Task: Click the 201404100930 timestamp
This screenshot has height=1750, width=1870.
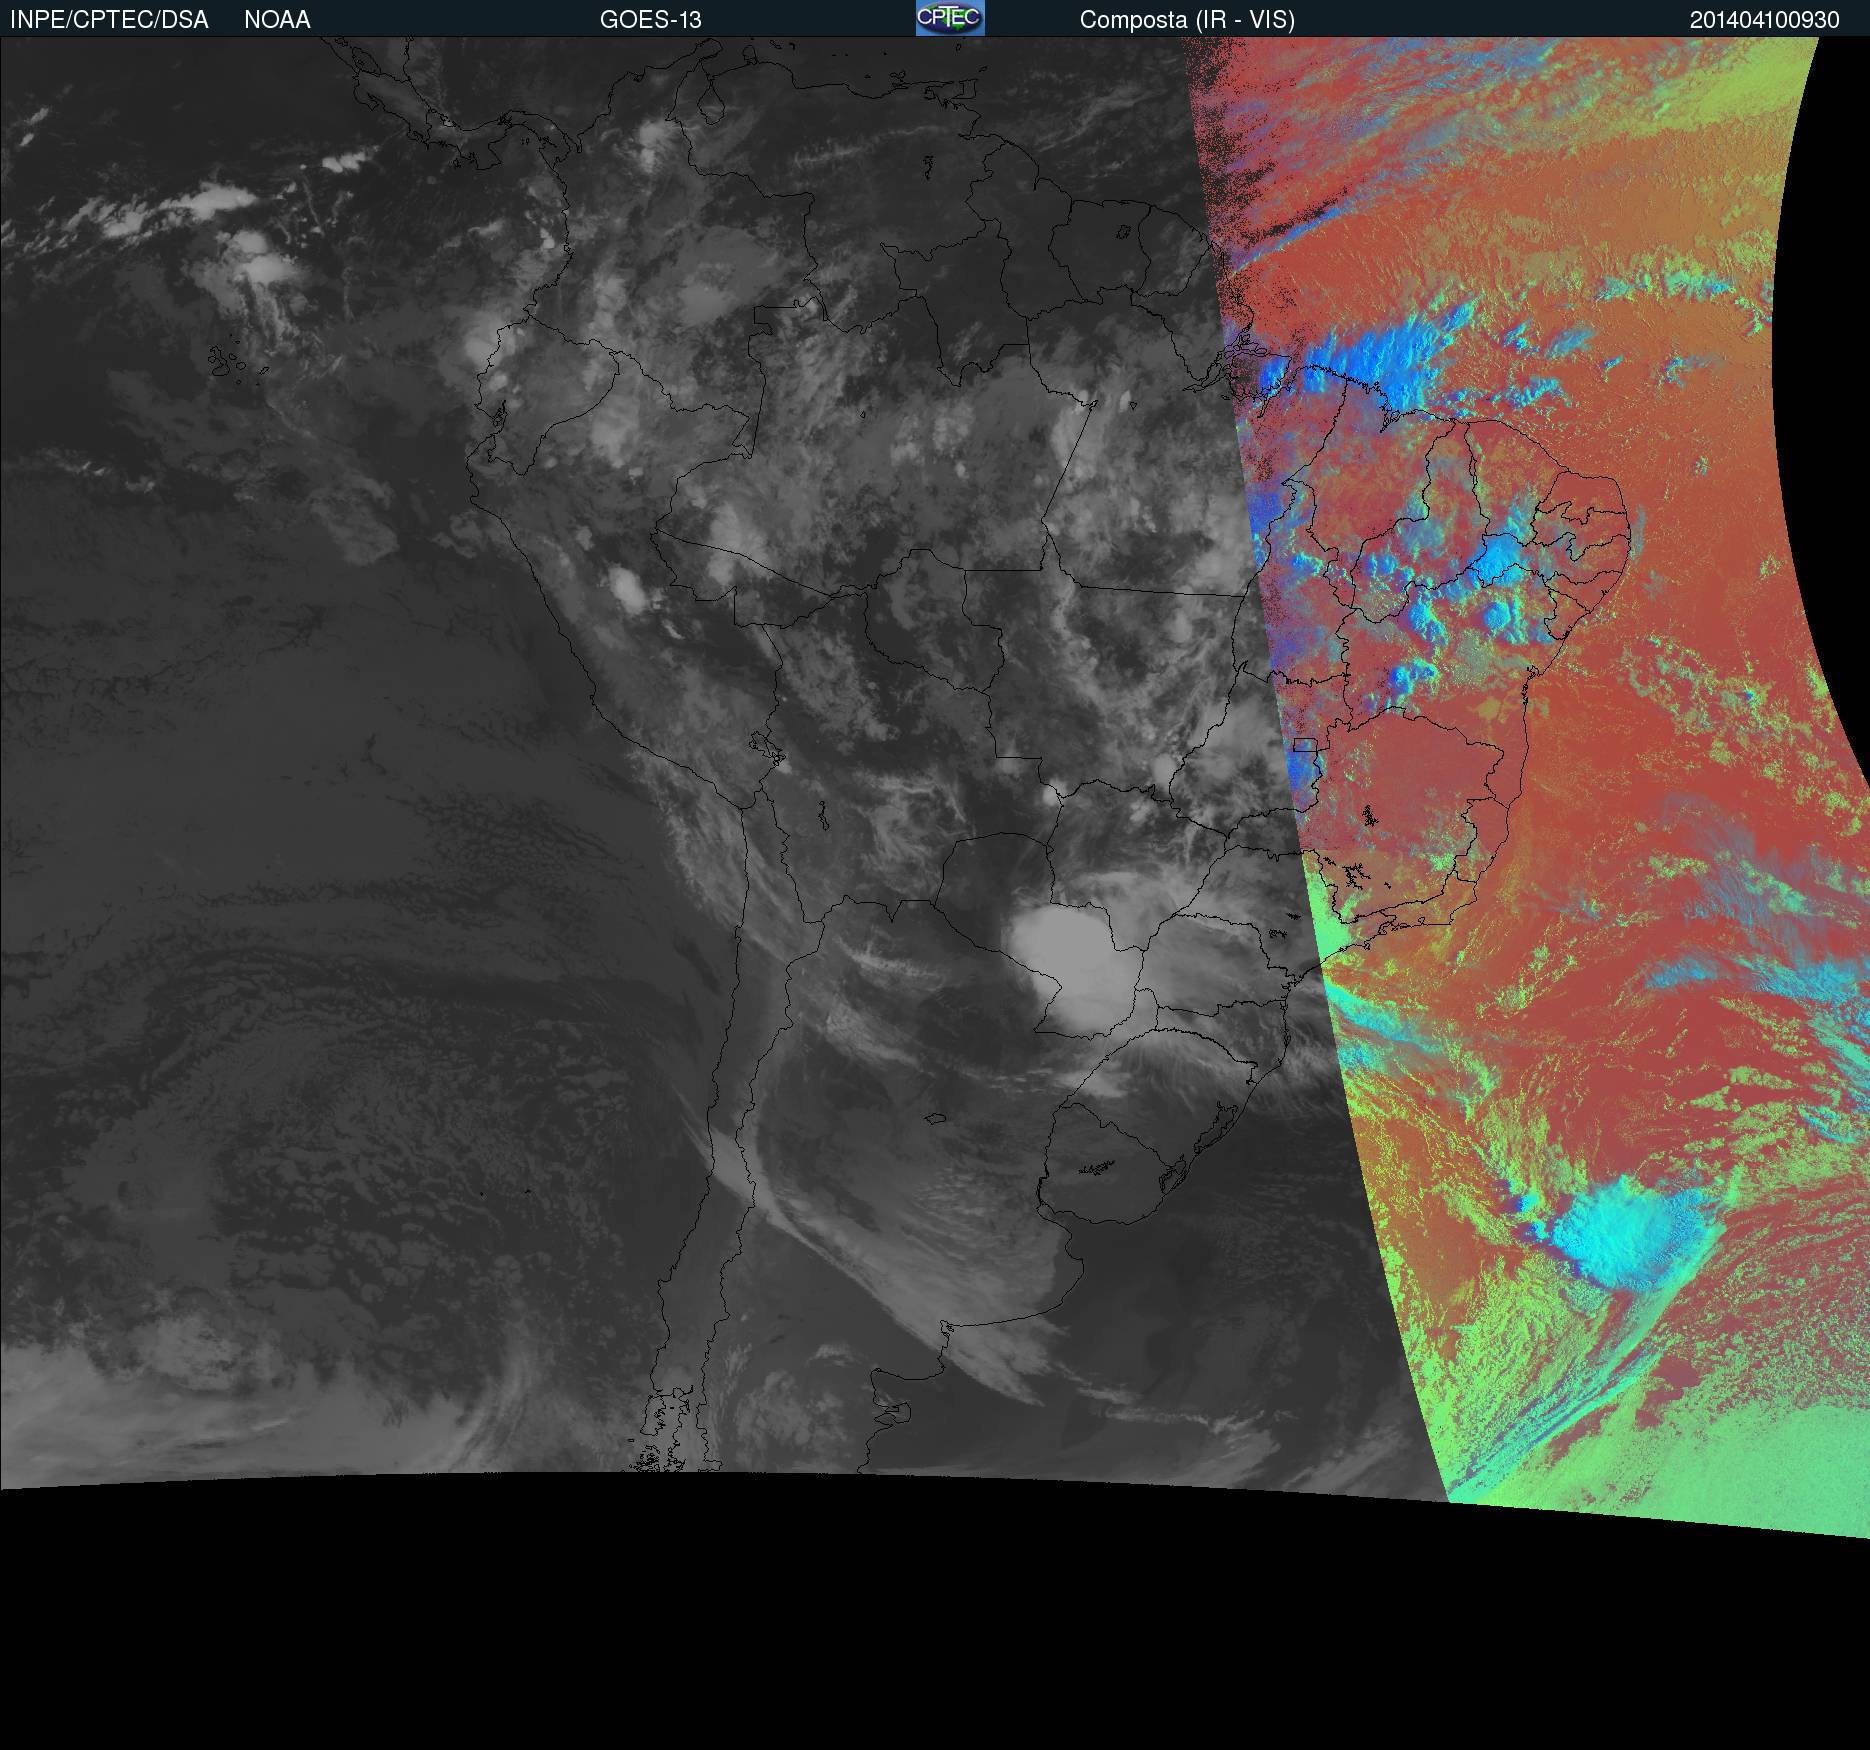Action: tap(1764, 20)
